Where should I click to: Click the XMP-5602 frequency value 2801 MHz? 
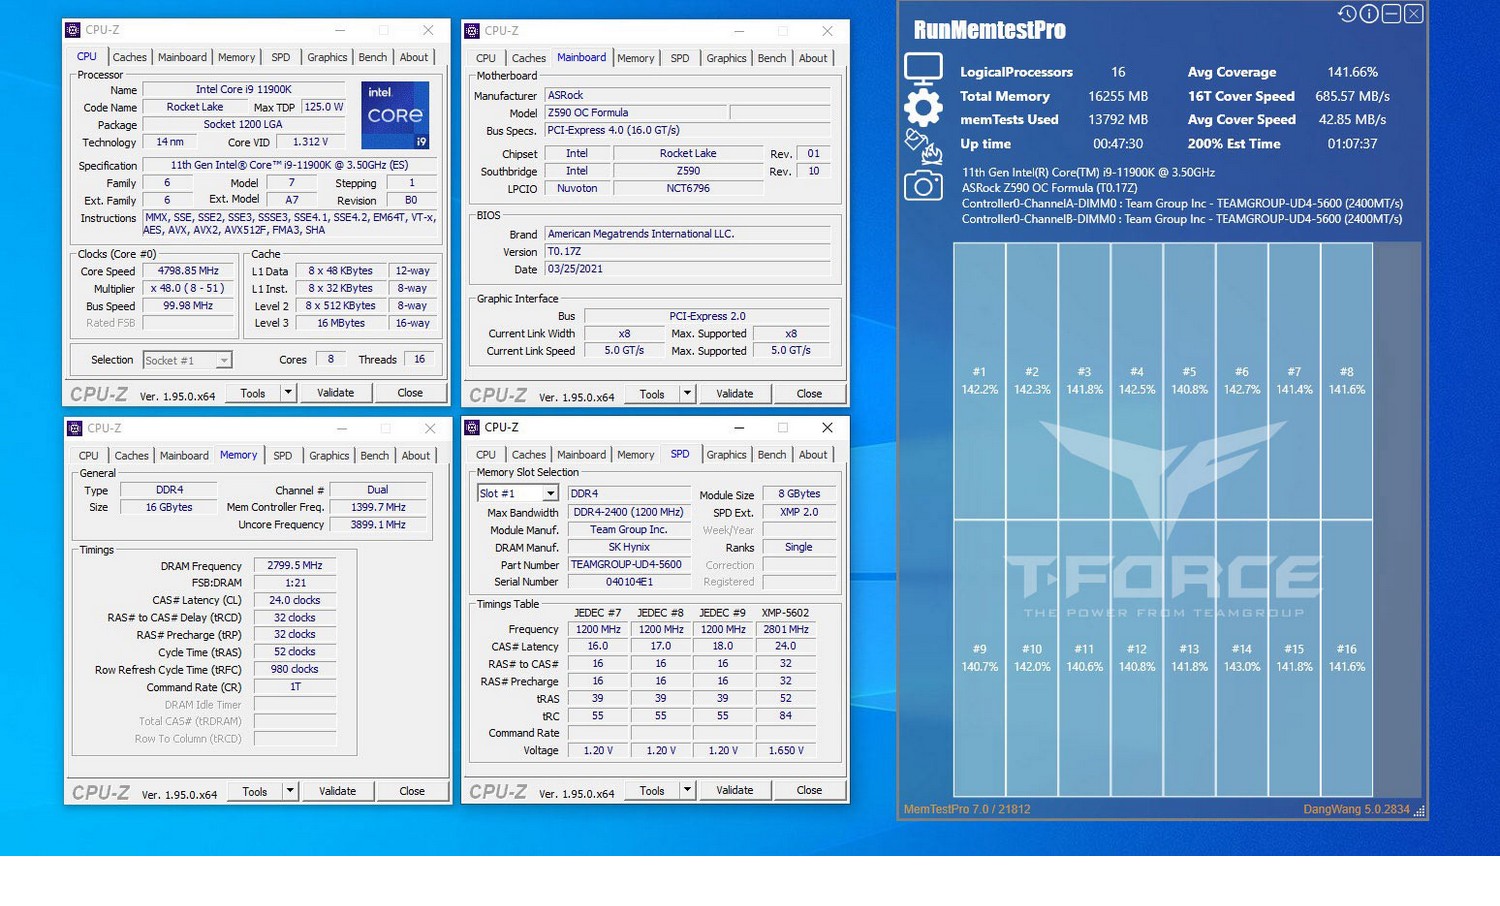click(x=785, y=629)
